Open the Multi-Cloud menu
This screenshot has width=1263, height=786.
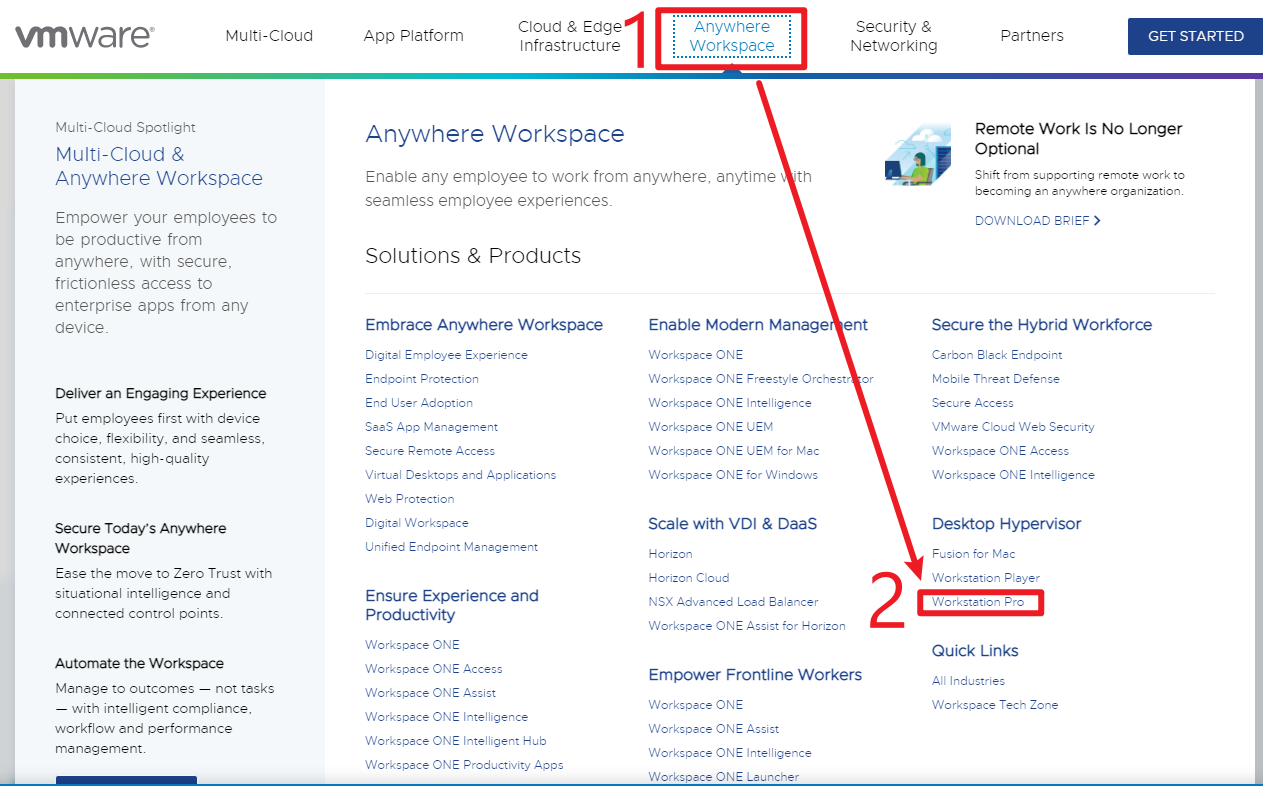click(269, 35)
